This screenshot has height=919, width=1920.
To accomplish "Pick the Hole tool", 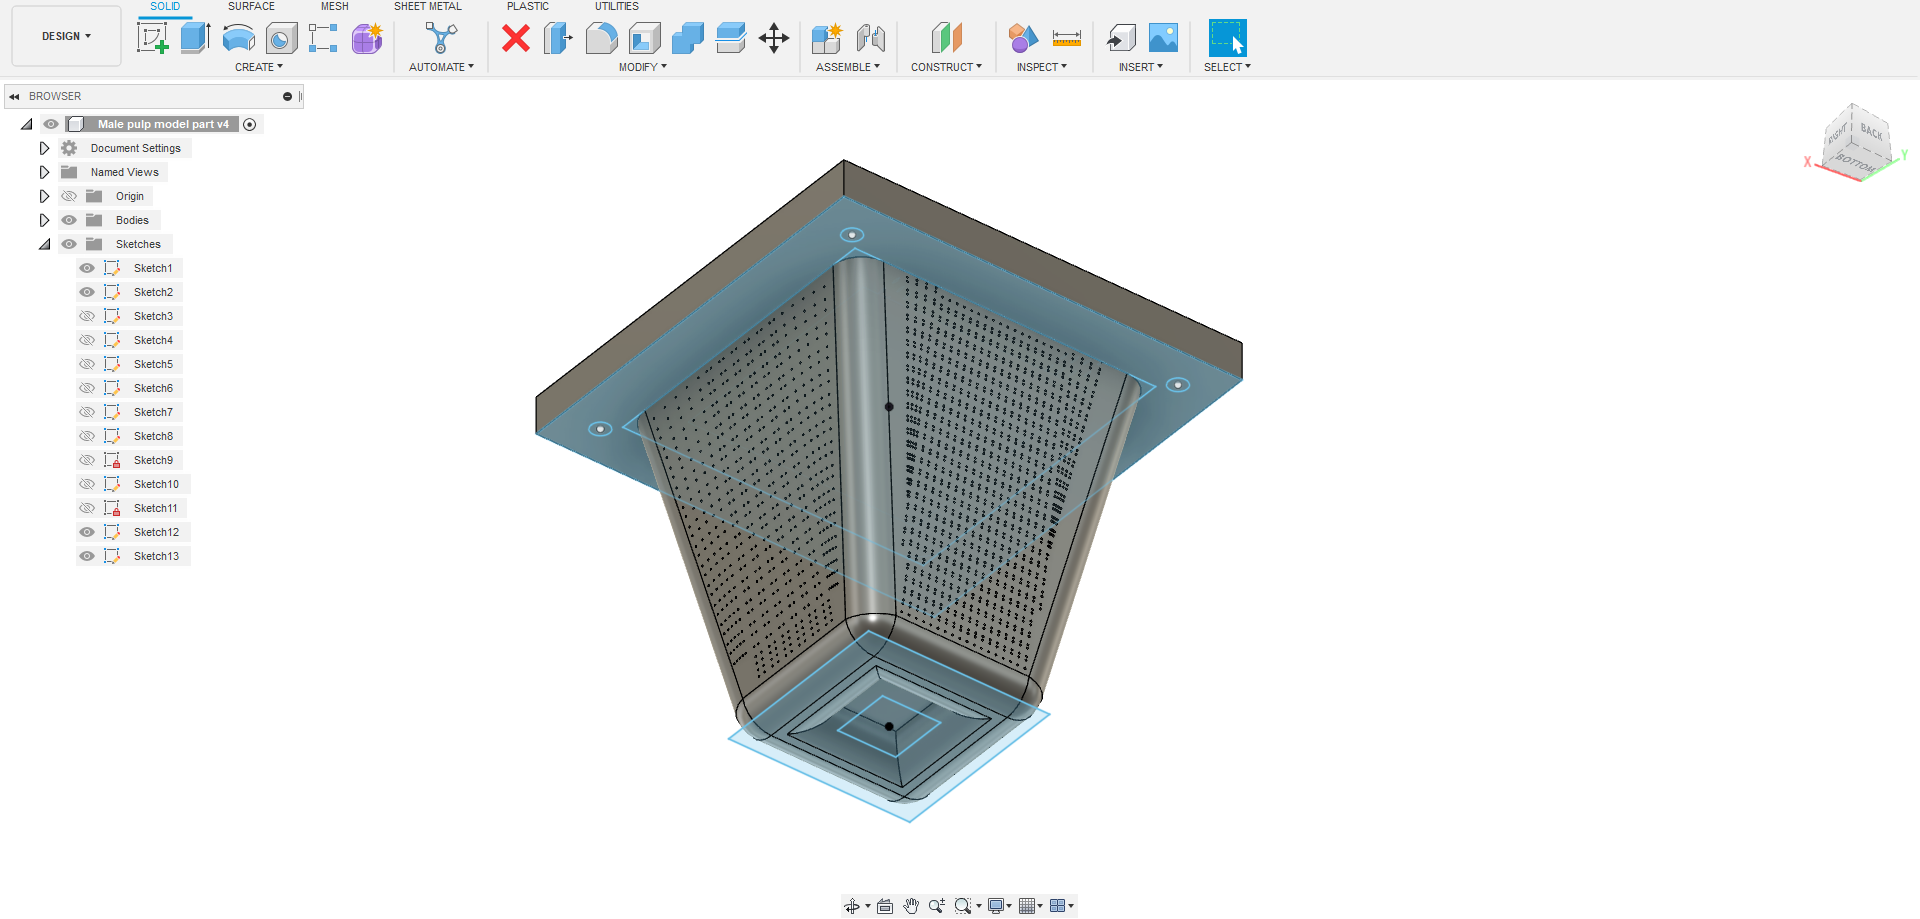I will click(x=281, y=38).
